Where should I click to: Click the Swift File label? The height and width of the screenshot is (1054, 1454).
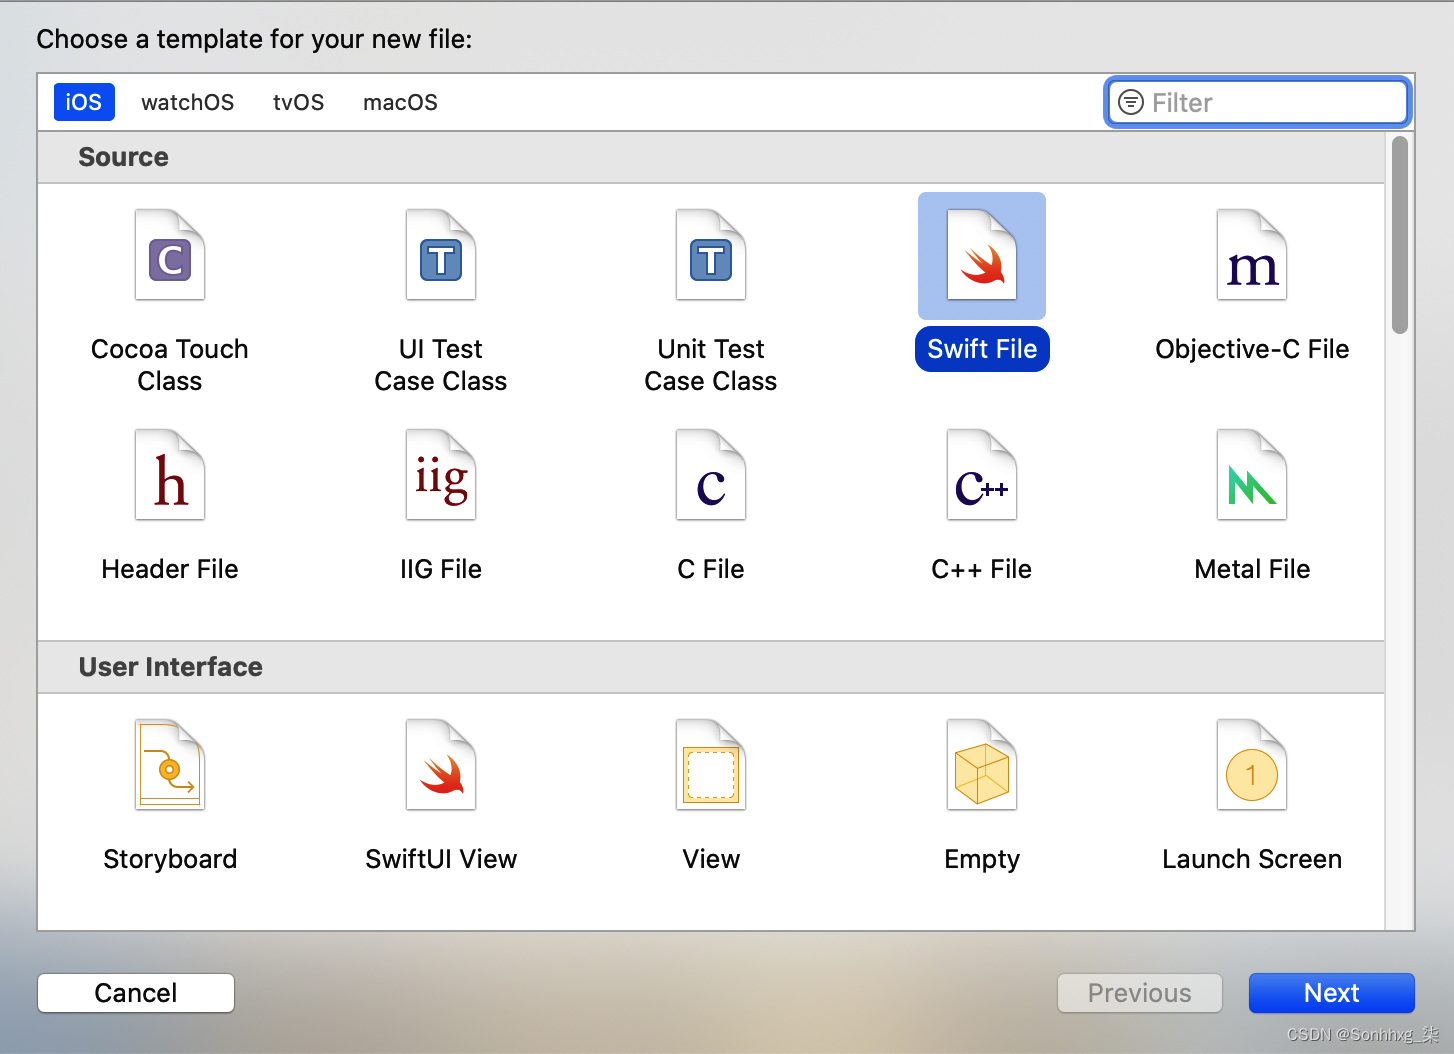982,349
